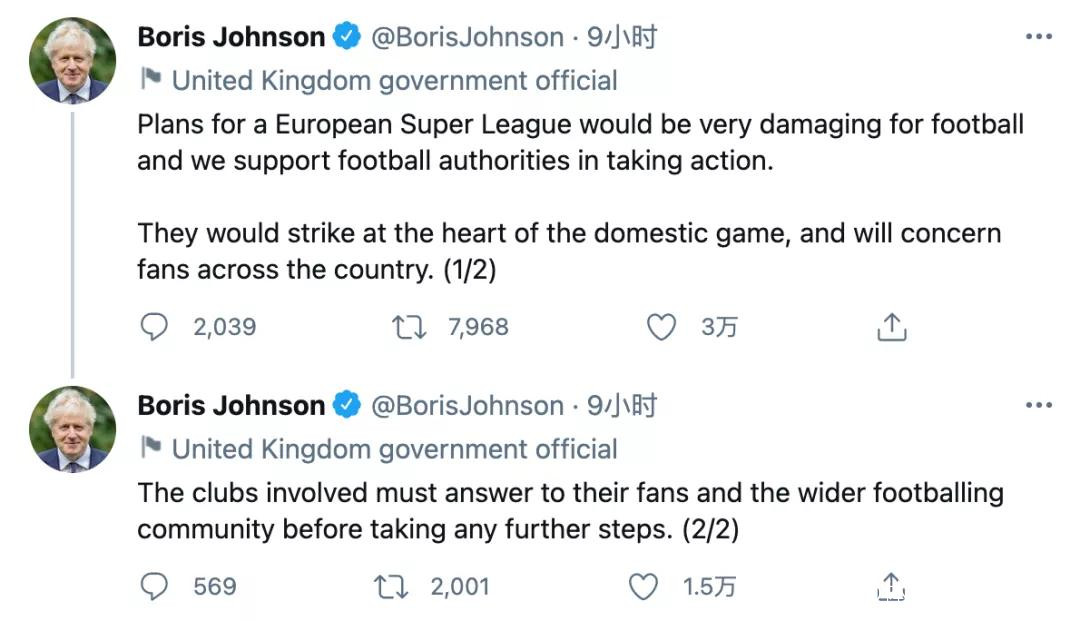Like the second tweet with 1.5万 likes
This screenshot has width=1080, height=621.
tap(643, 586)
